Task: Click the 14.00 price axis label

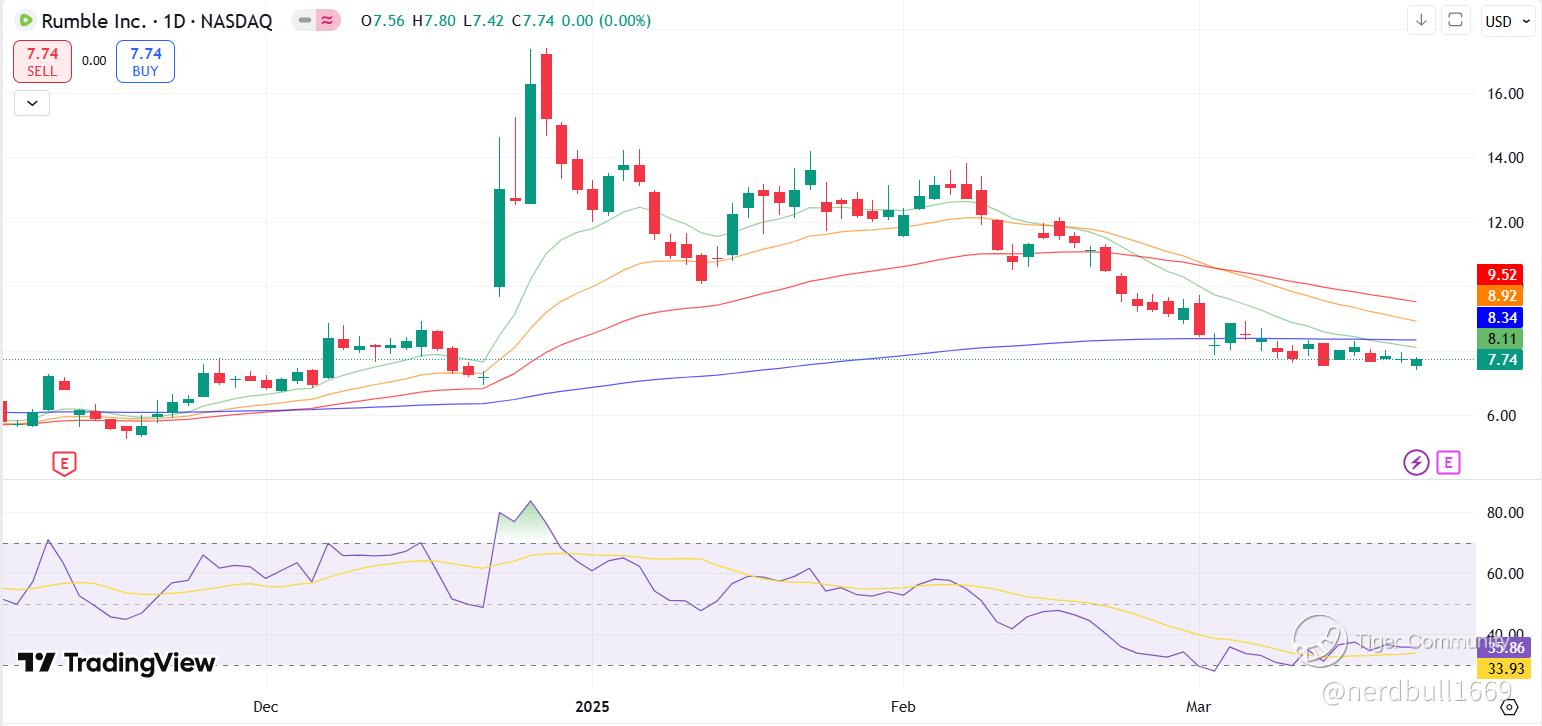Action: tap(1505, 157)
